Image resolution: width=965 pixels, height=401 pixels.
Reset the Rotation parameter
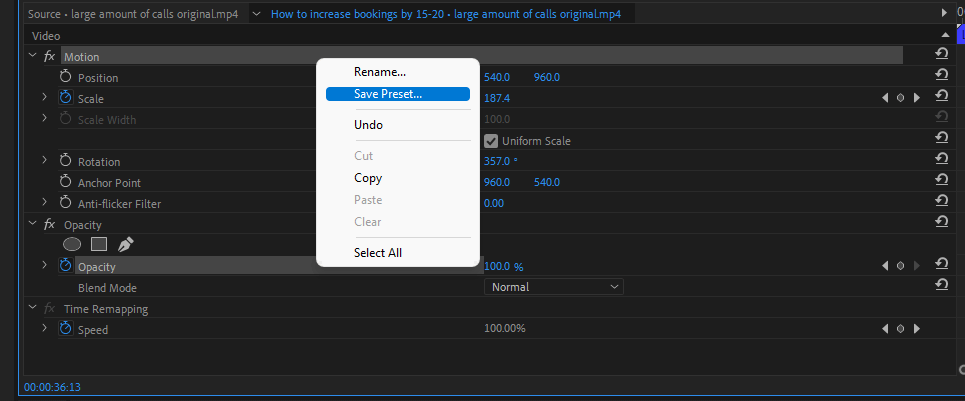[x=941, y=158]
